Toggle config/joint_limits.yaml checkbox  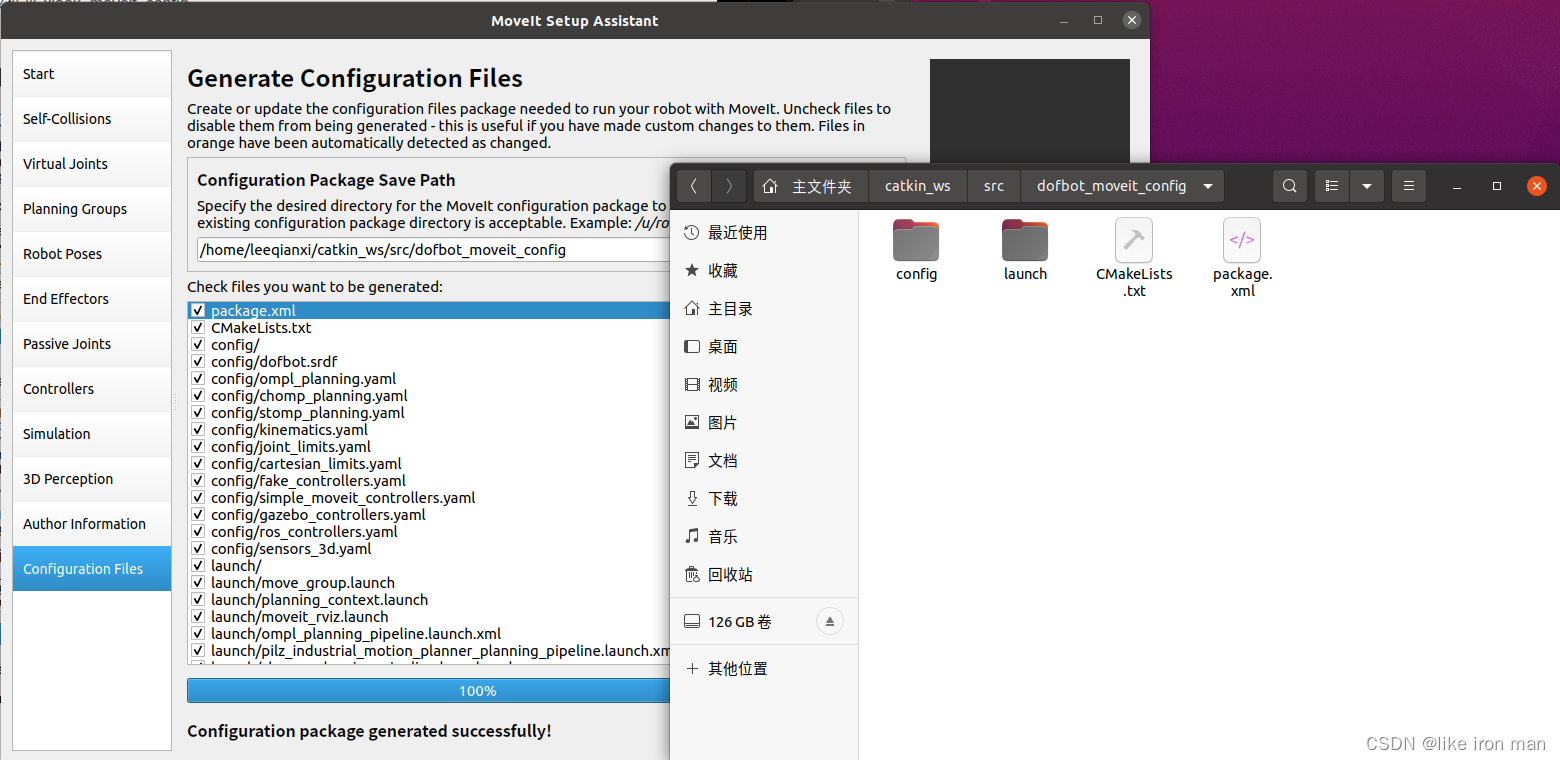[198, 447]
